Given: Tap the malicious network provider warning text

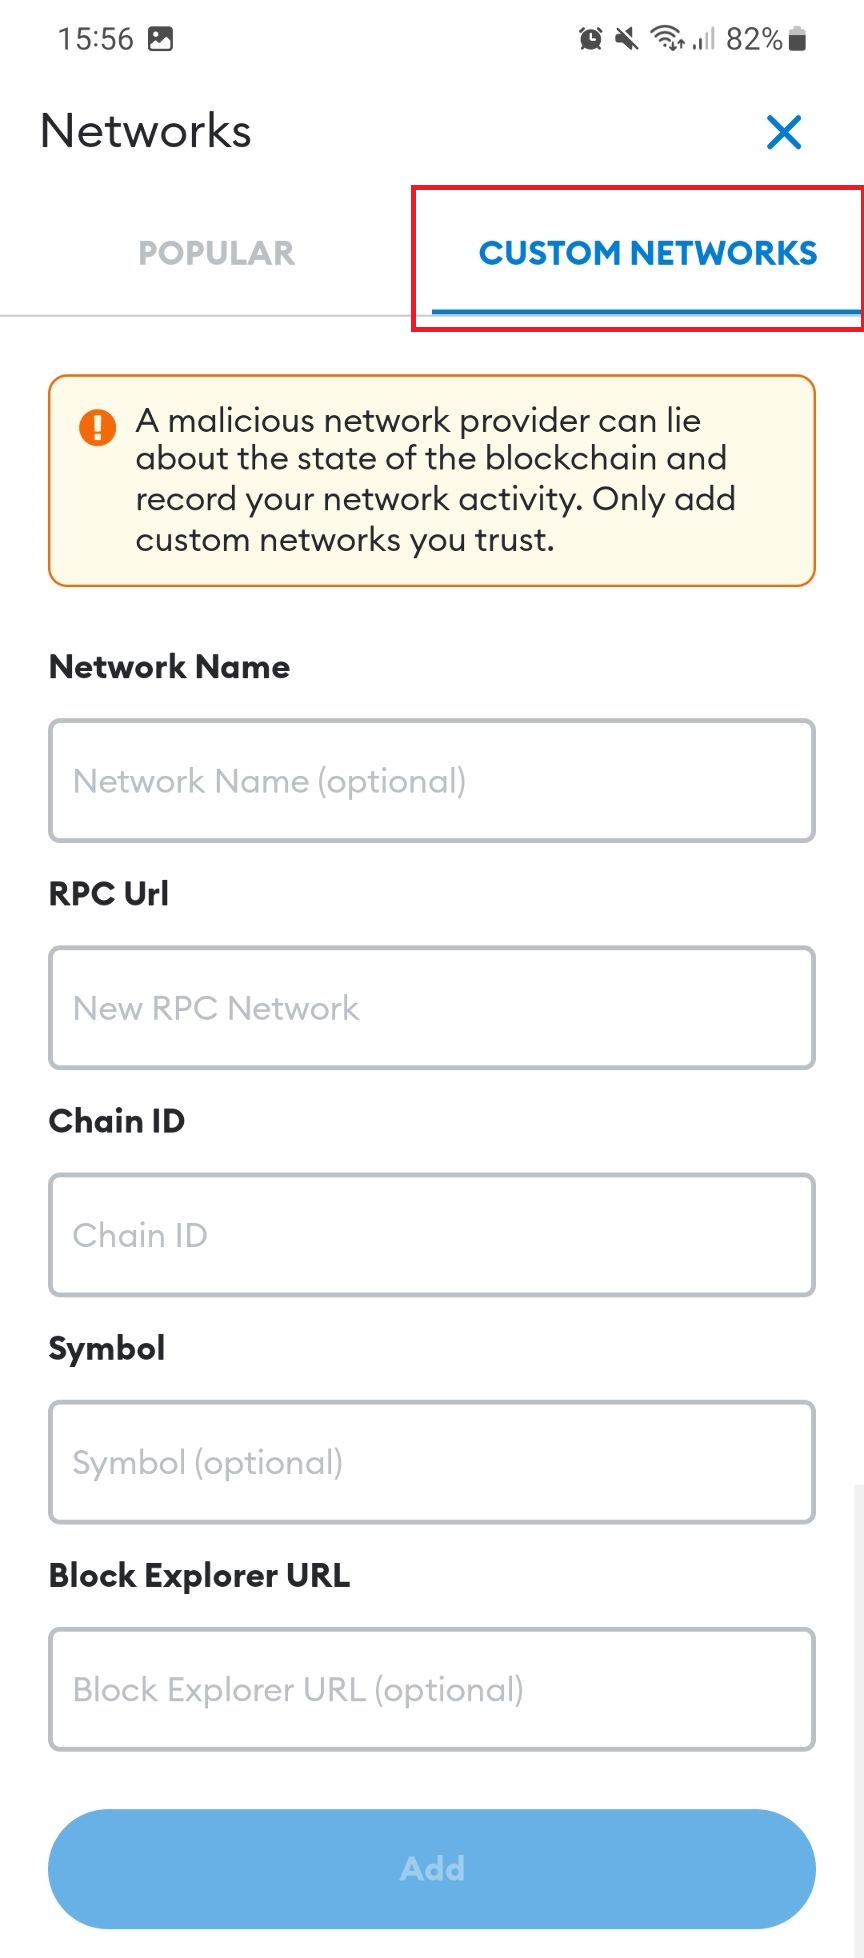Looking at the screenshot, I should [435, 480].
